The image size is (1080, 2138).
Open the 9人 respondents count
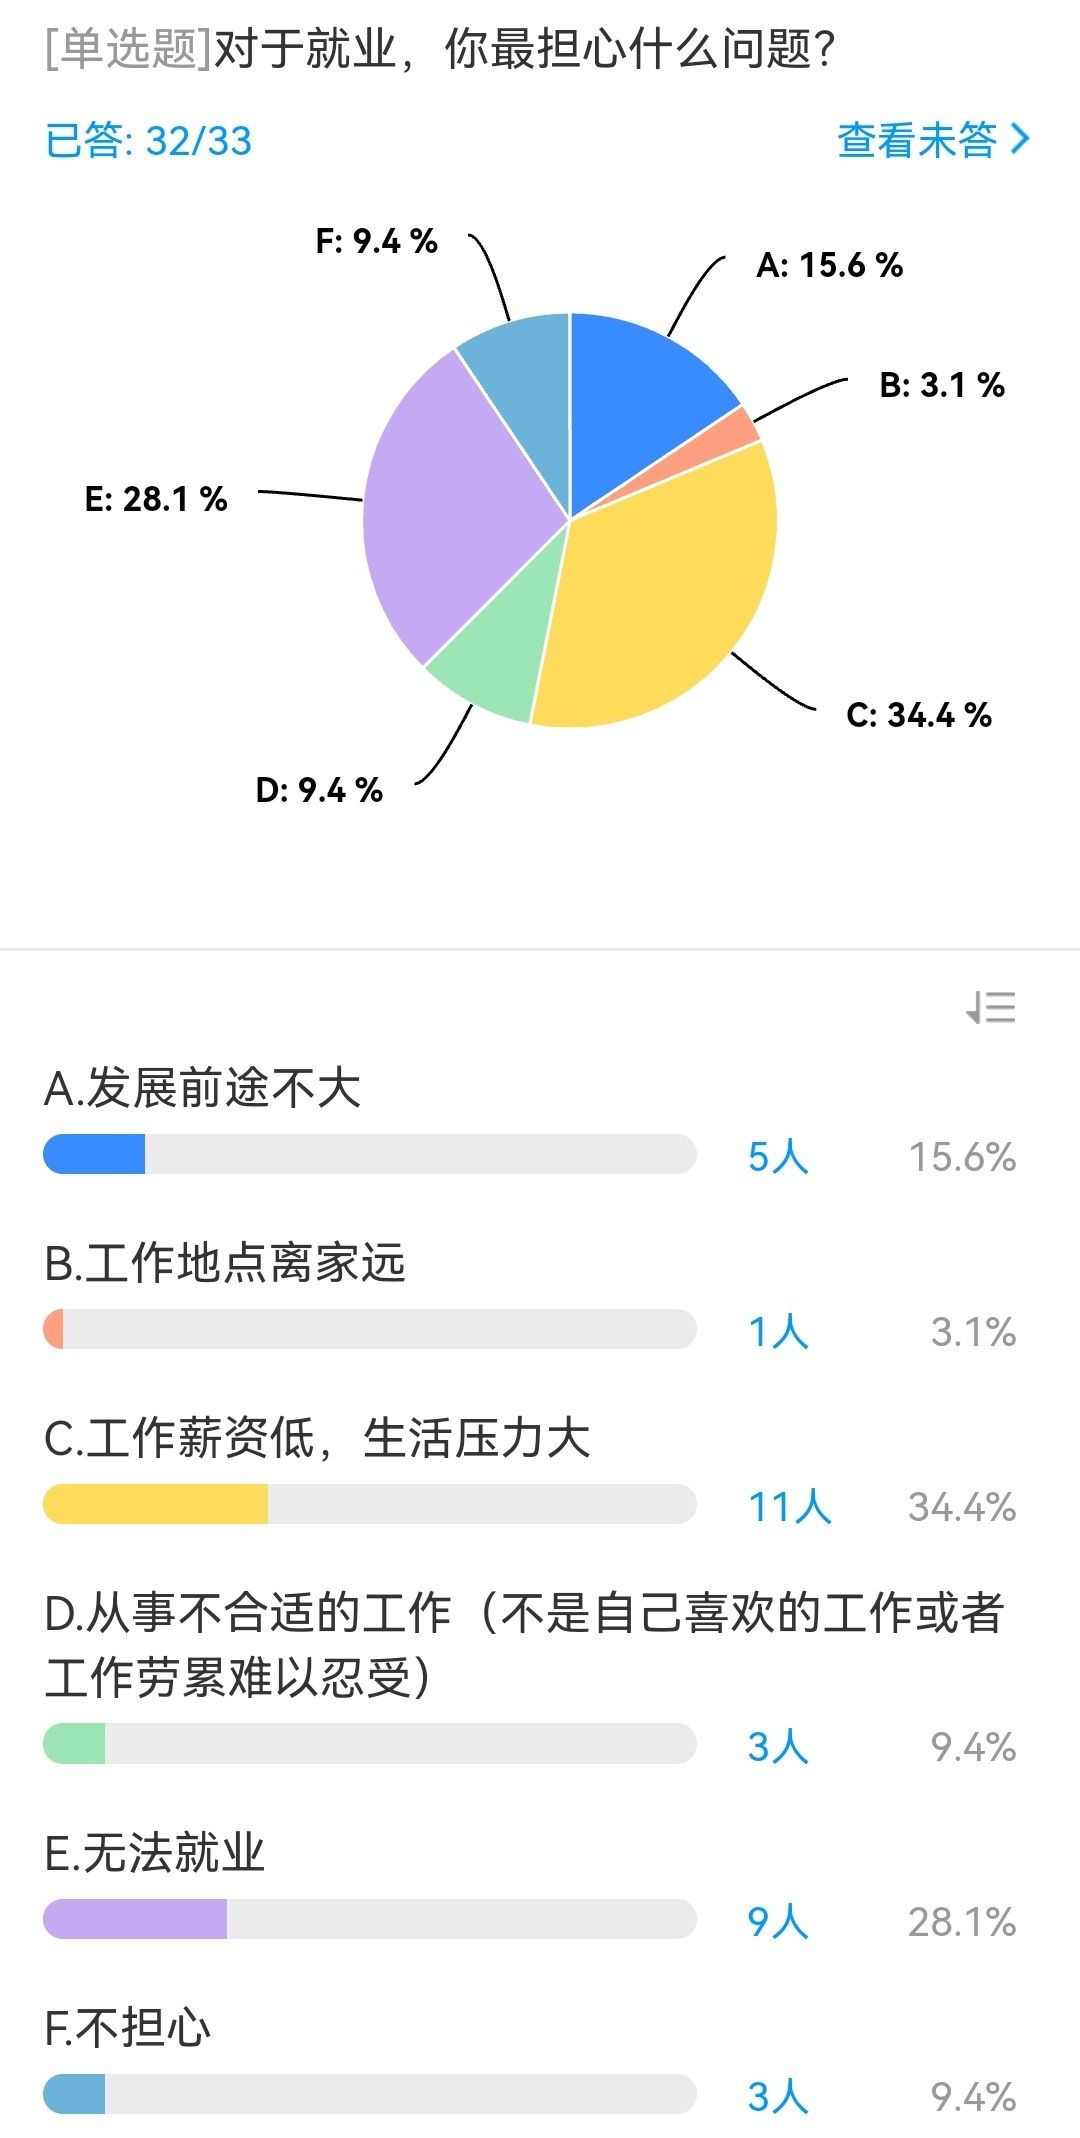pos(778,1921)
